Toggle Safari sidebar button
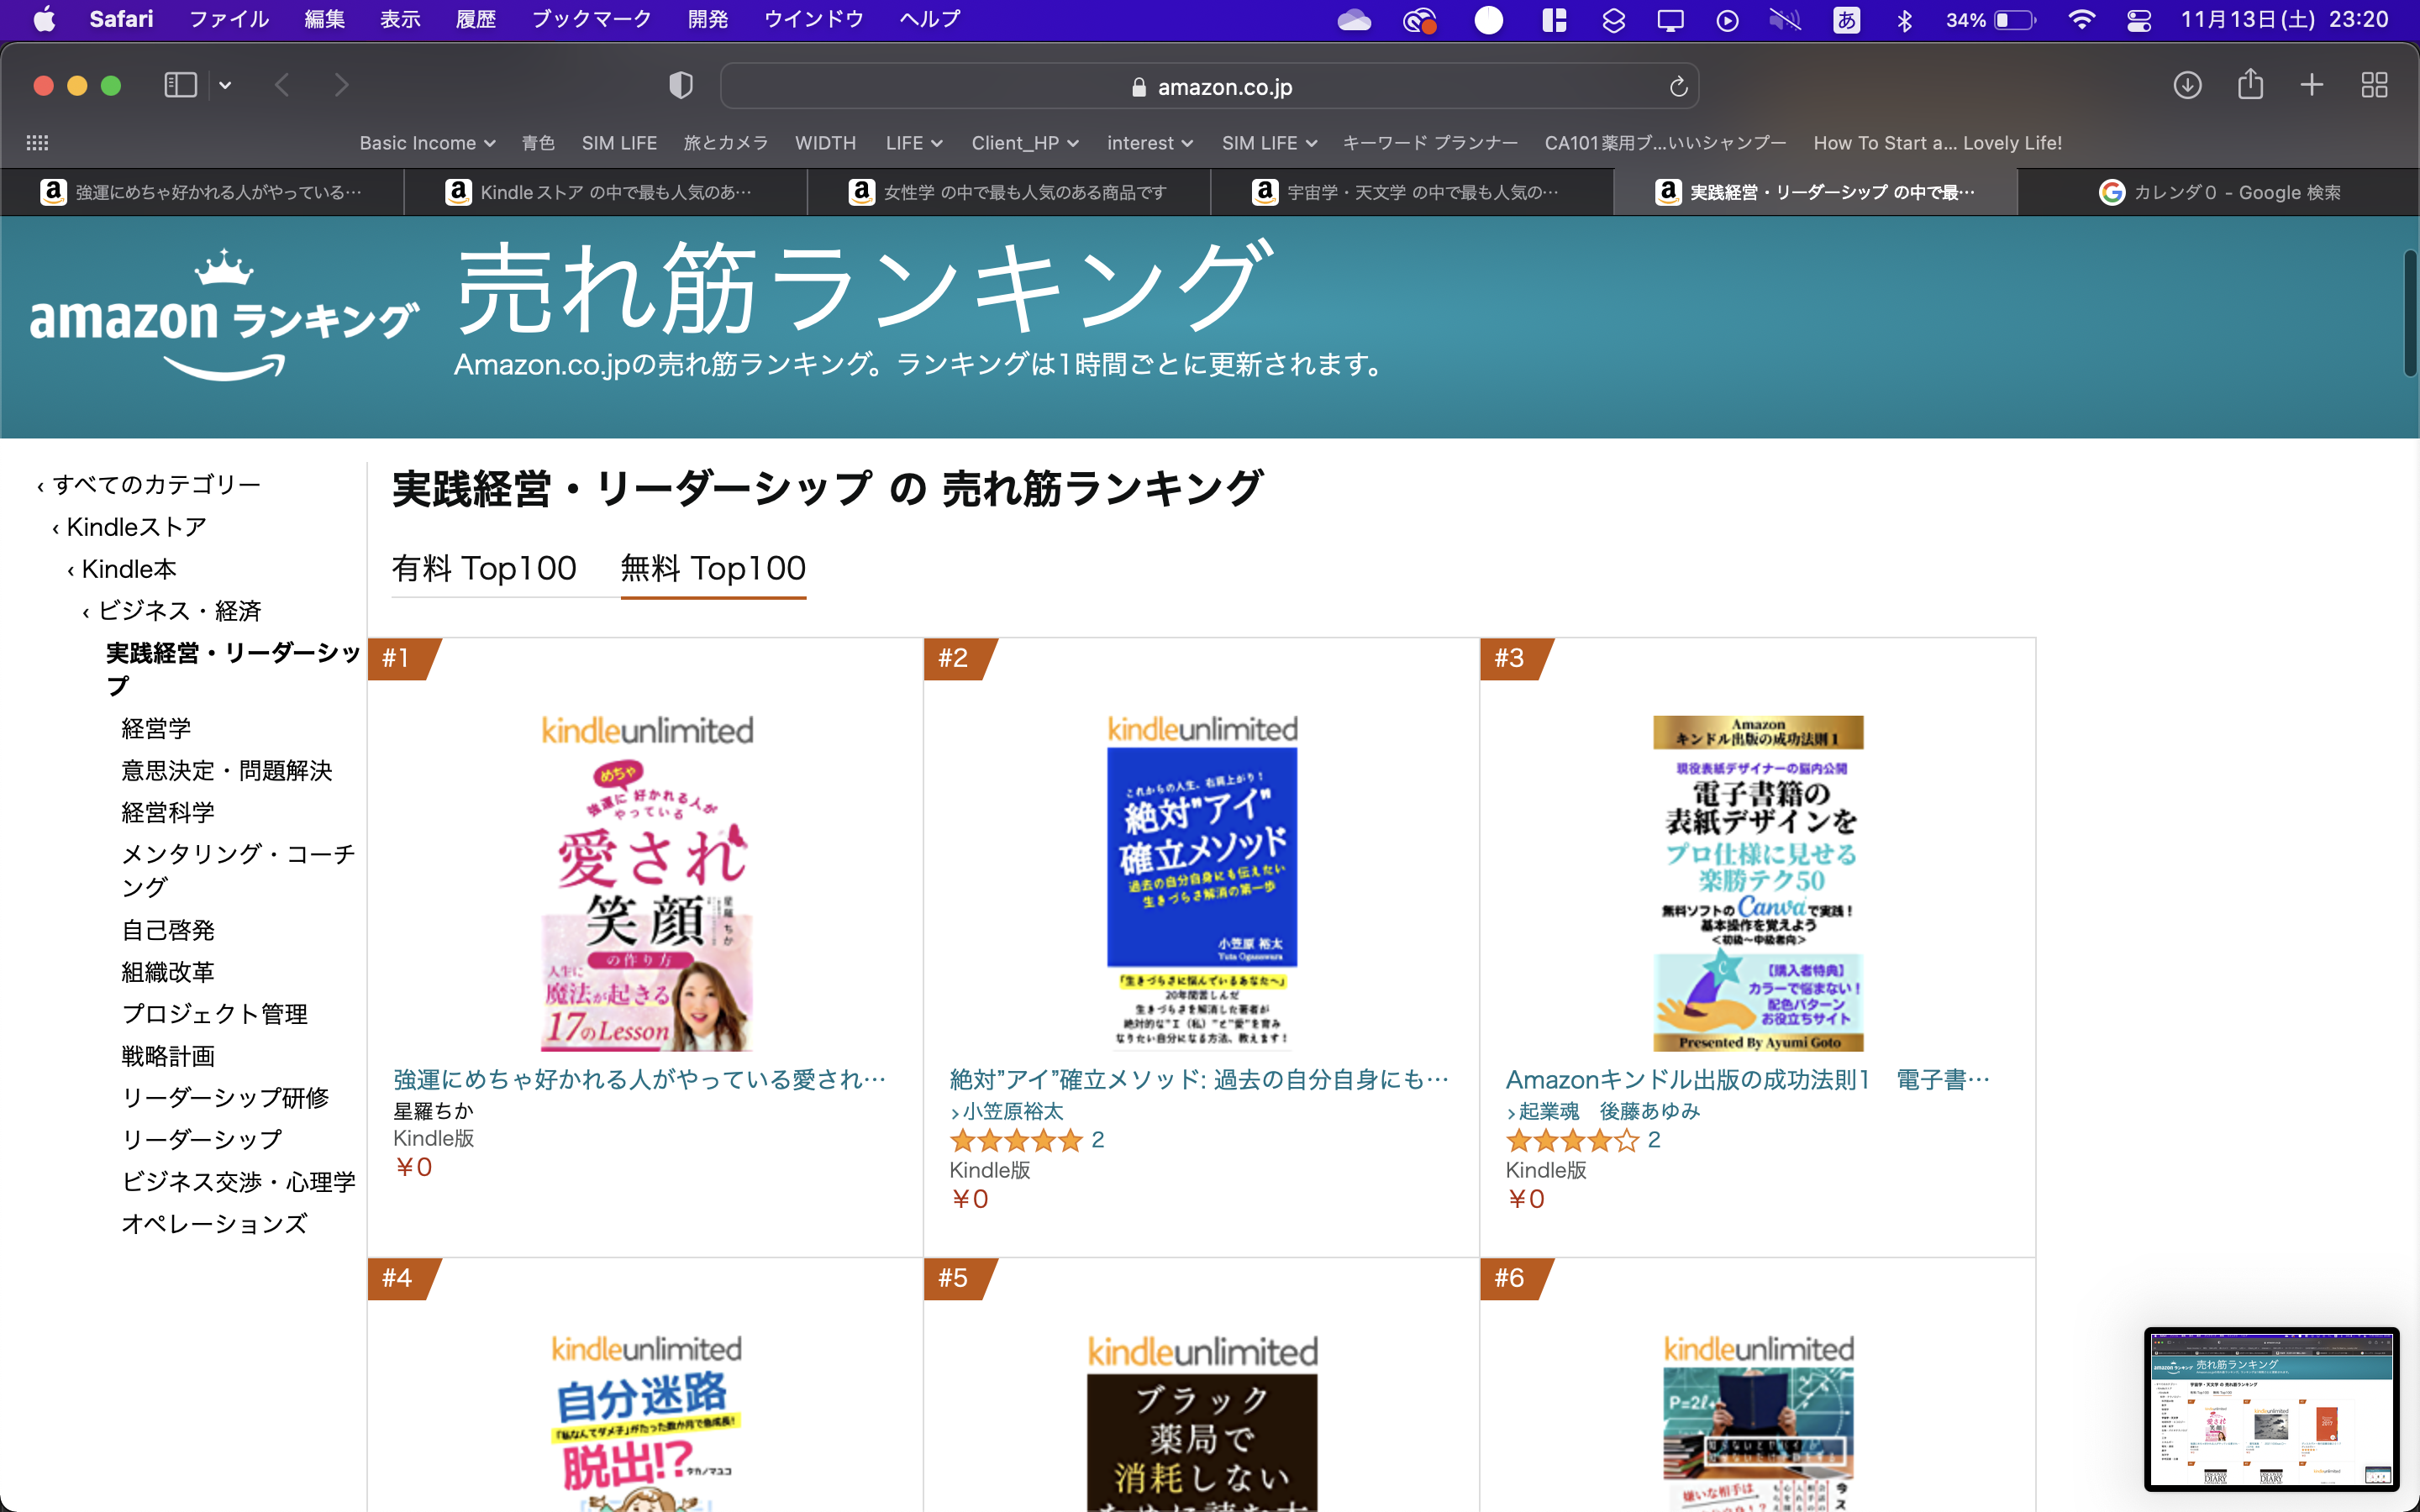 pyautogui.click(x=180, y=85)
